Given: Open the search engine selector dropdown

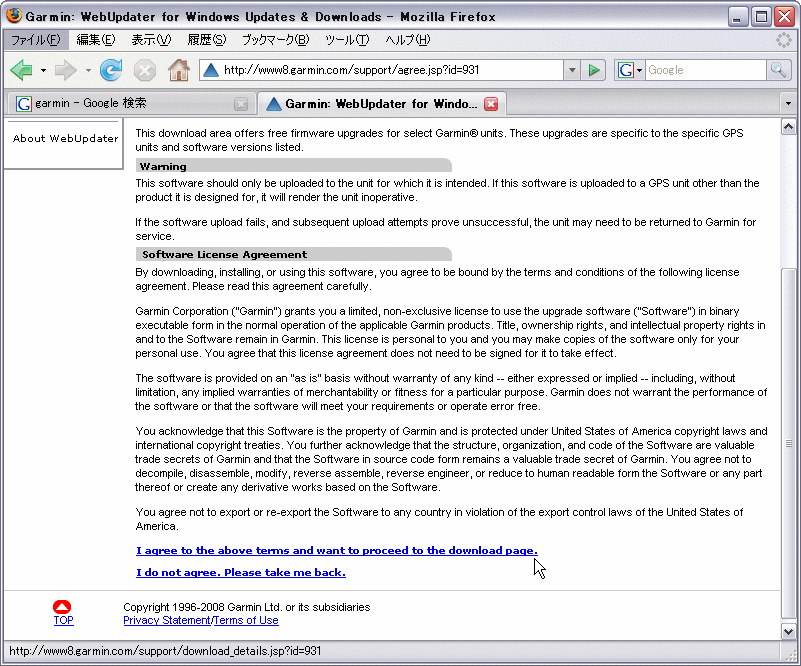Looking at the screenshot, I should pos(639,70).
